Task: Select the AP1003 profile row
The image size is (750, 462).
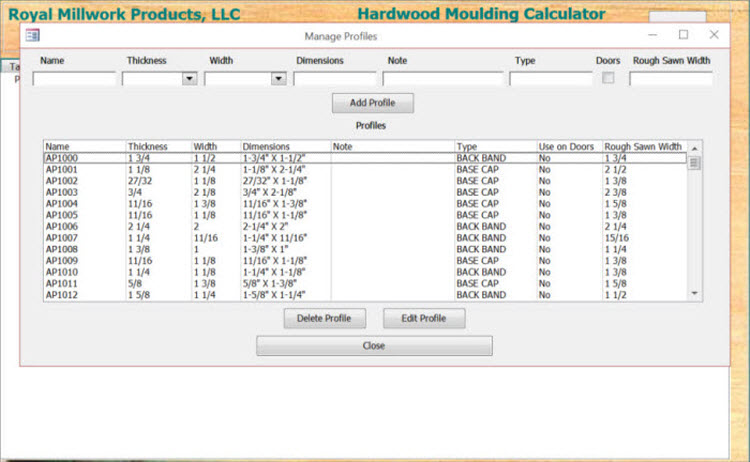Action: [x=365, y=192]
